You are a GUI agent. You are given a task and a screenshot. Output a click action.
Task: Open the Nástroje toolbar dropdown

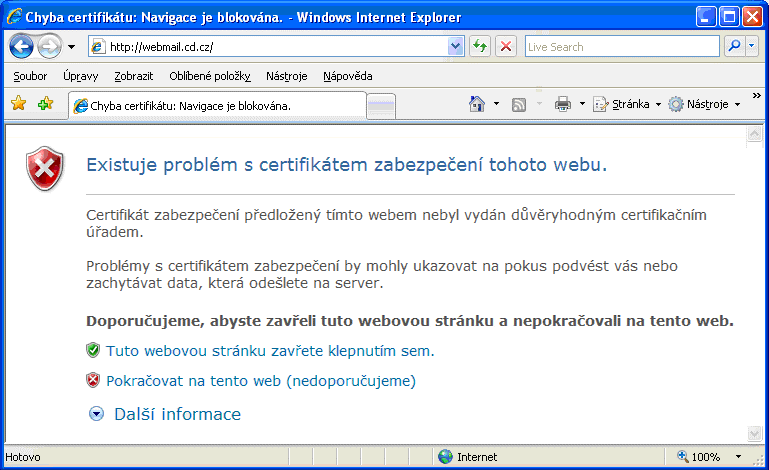pyautogui.click(x=704, y=104)
